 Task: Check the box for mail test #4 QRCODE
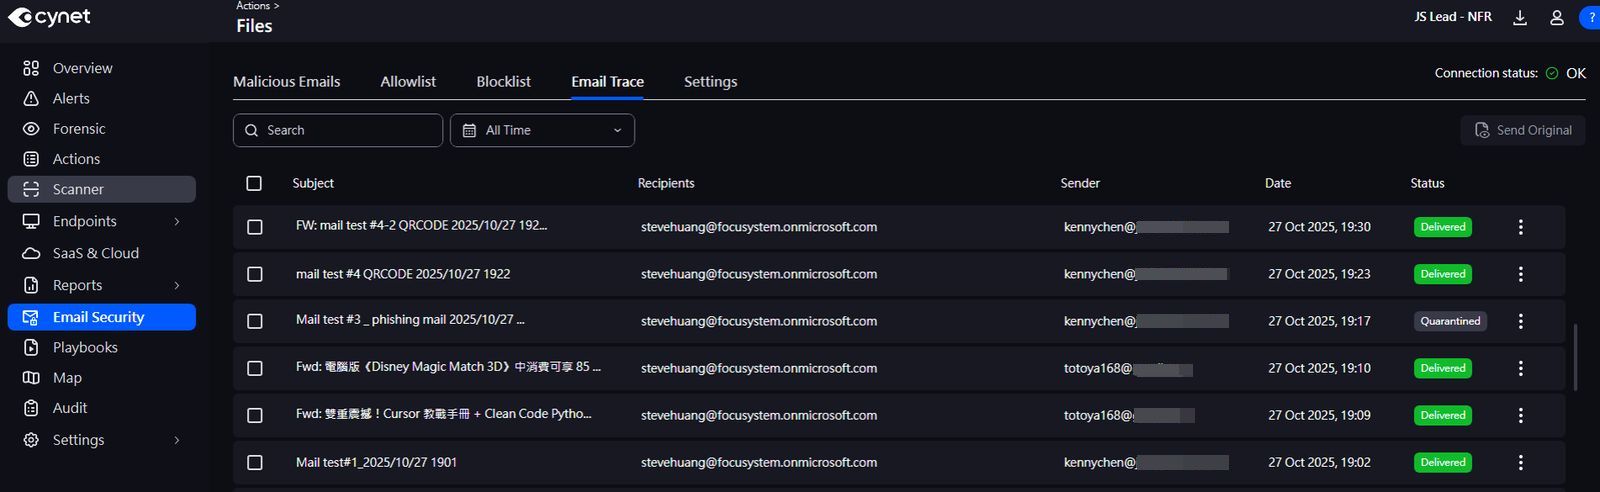(255, 274)
